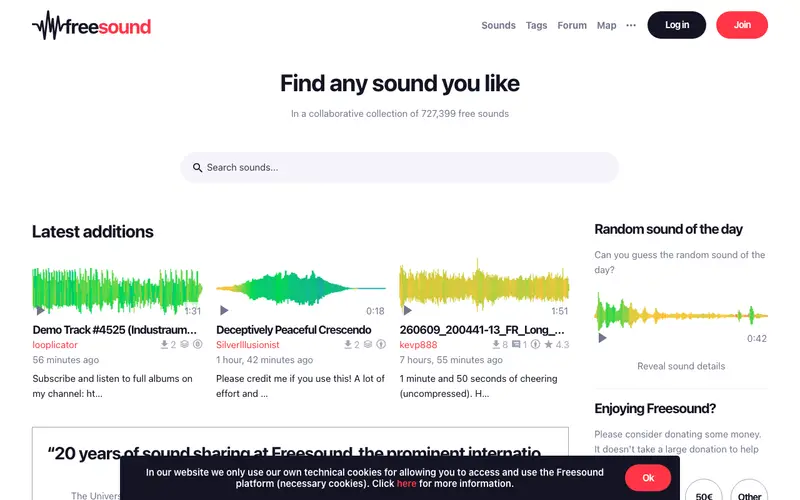Click the 'Latest additions' heading

point(93,232)
